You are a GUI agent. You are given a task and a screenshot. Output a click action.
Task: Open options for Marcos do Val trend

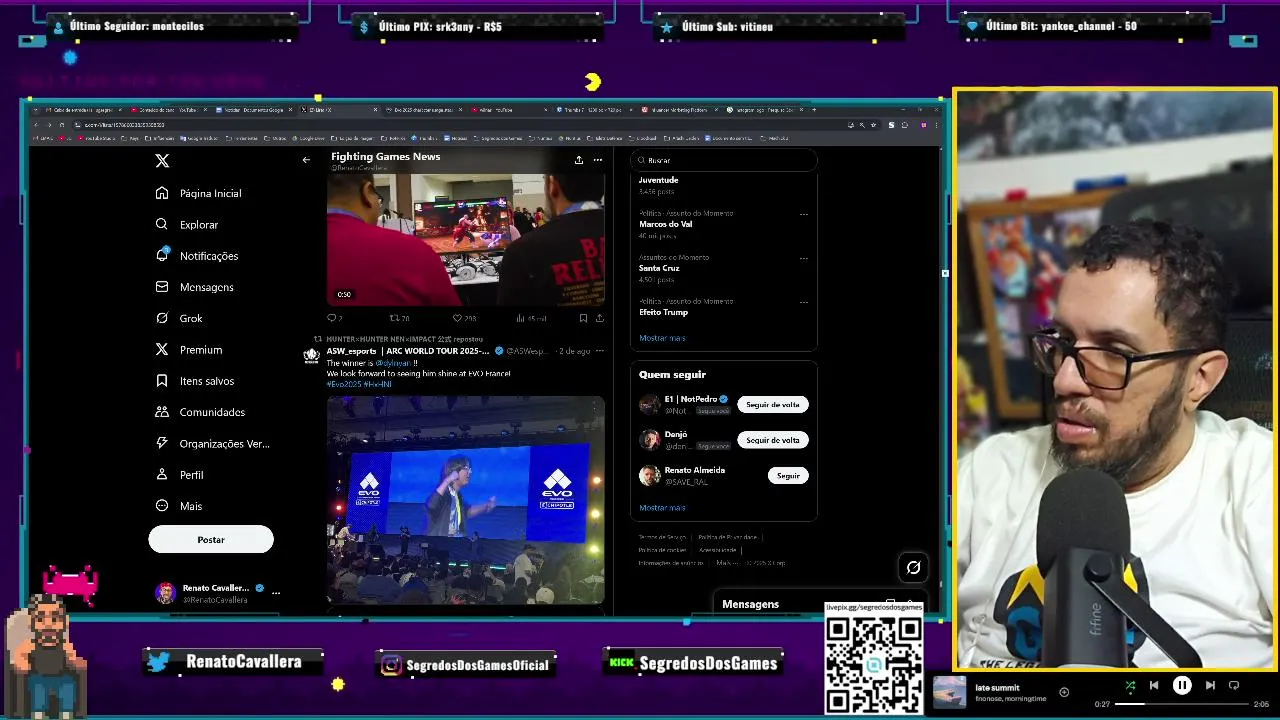coord(803,214)
